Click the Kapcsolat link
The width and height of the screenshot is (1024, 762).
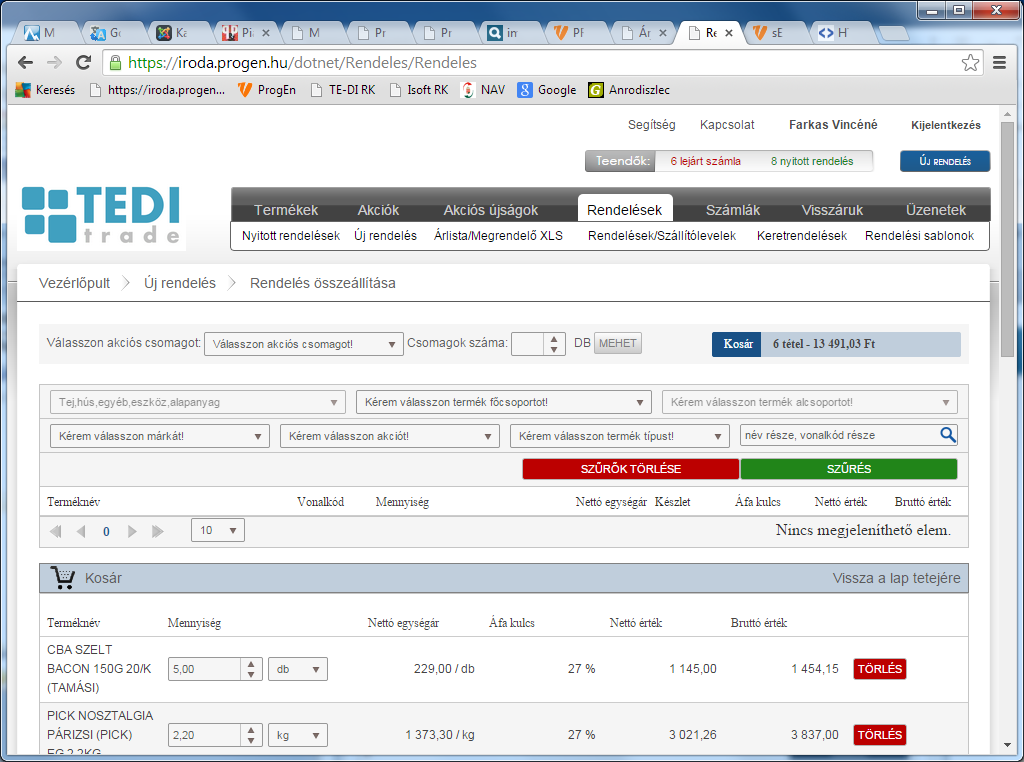tap(727, 125)
